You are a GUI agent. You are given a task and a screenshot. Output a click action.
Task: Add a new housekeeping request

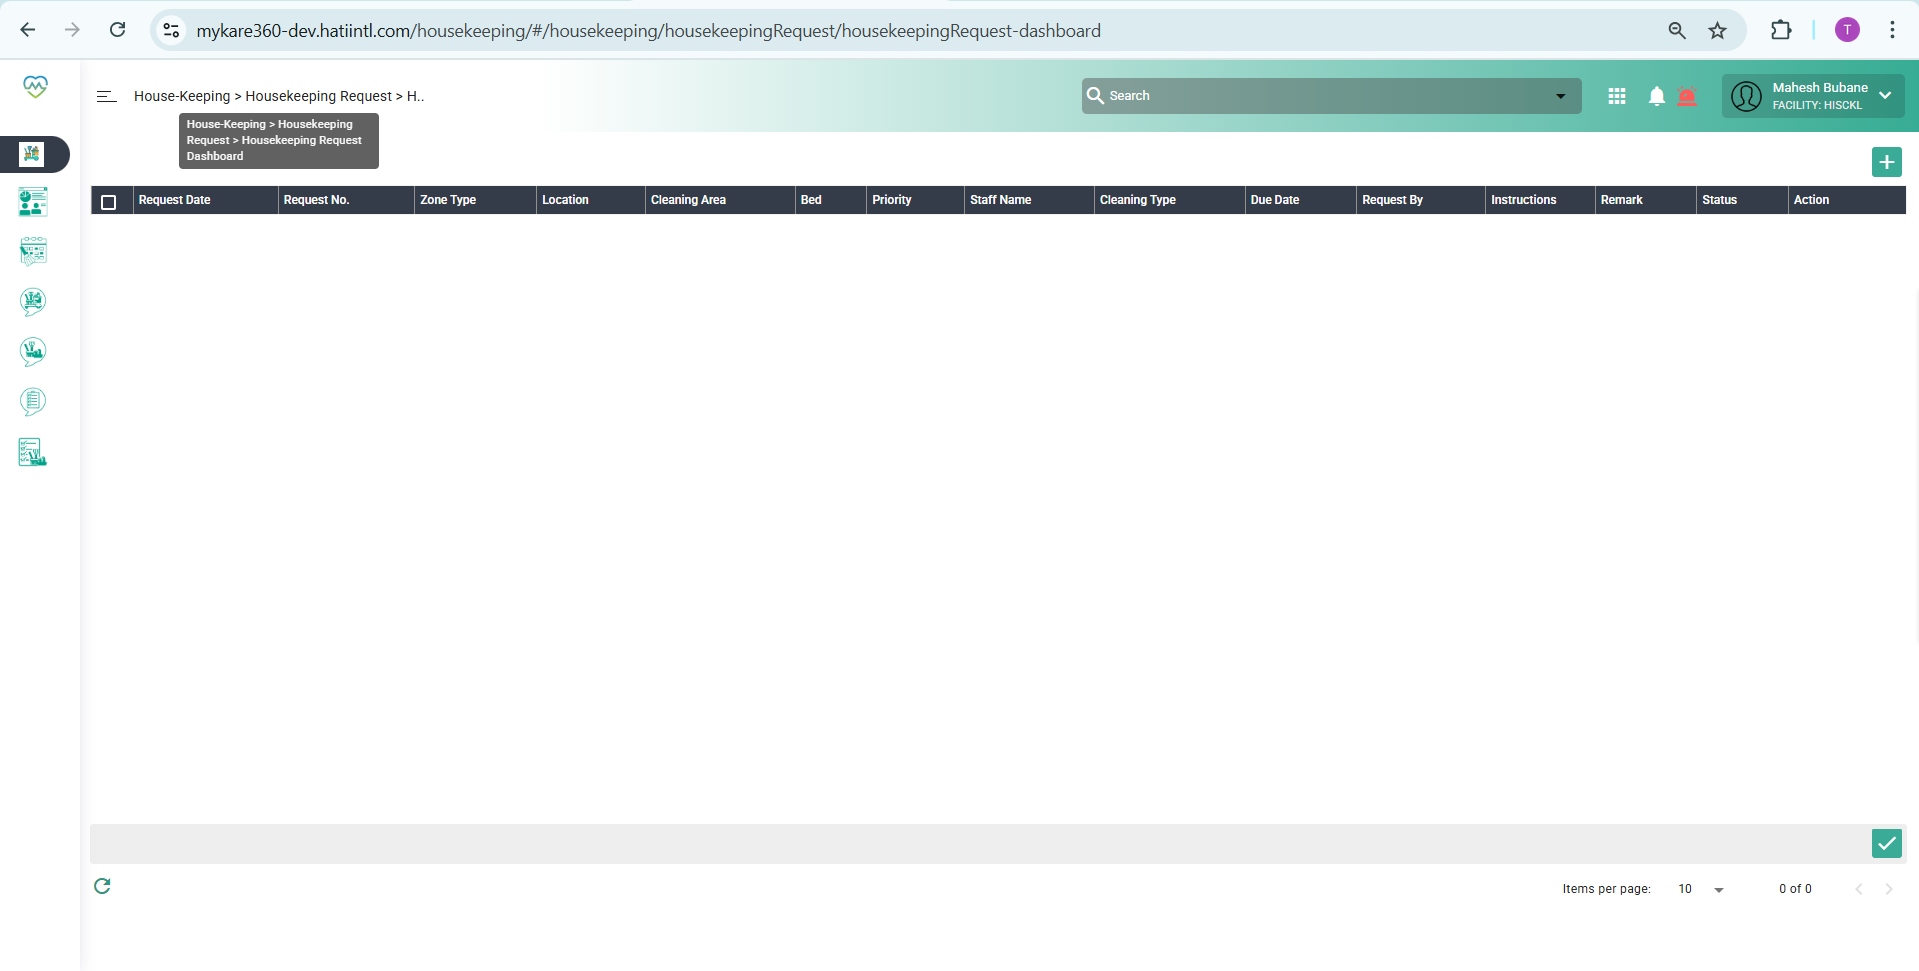tap(1887, 162)
